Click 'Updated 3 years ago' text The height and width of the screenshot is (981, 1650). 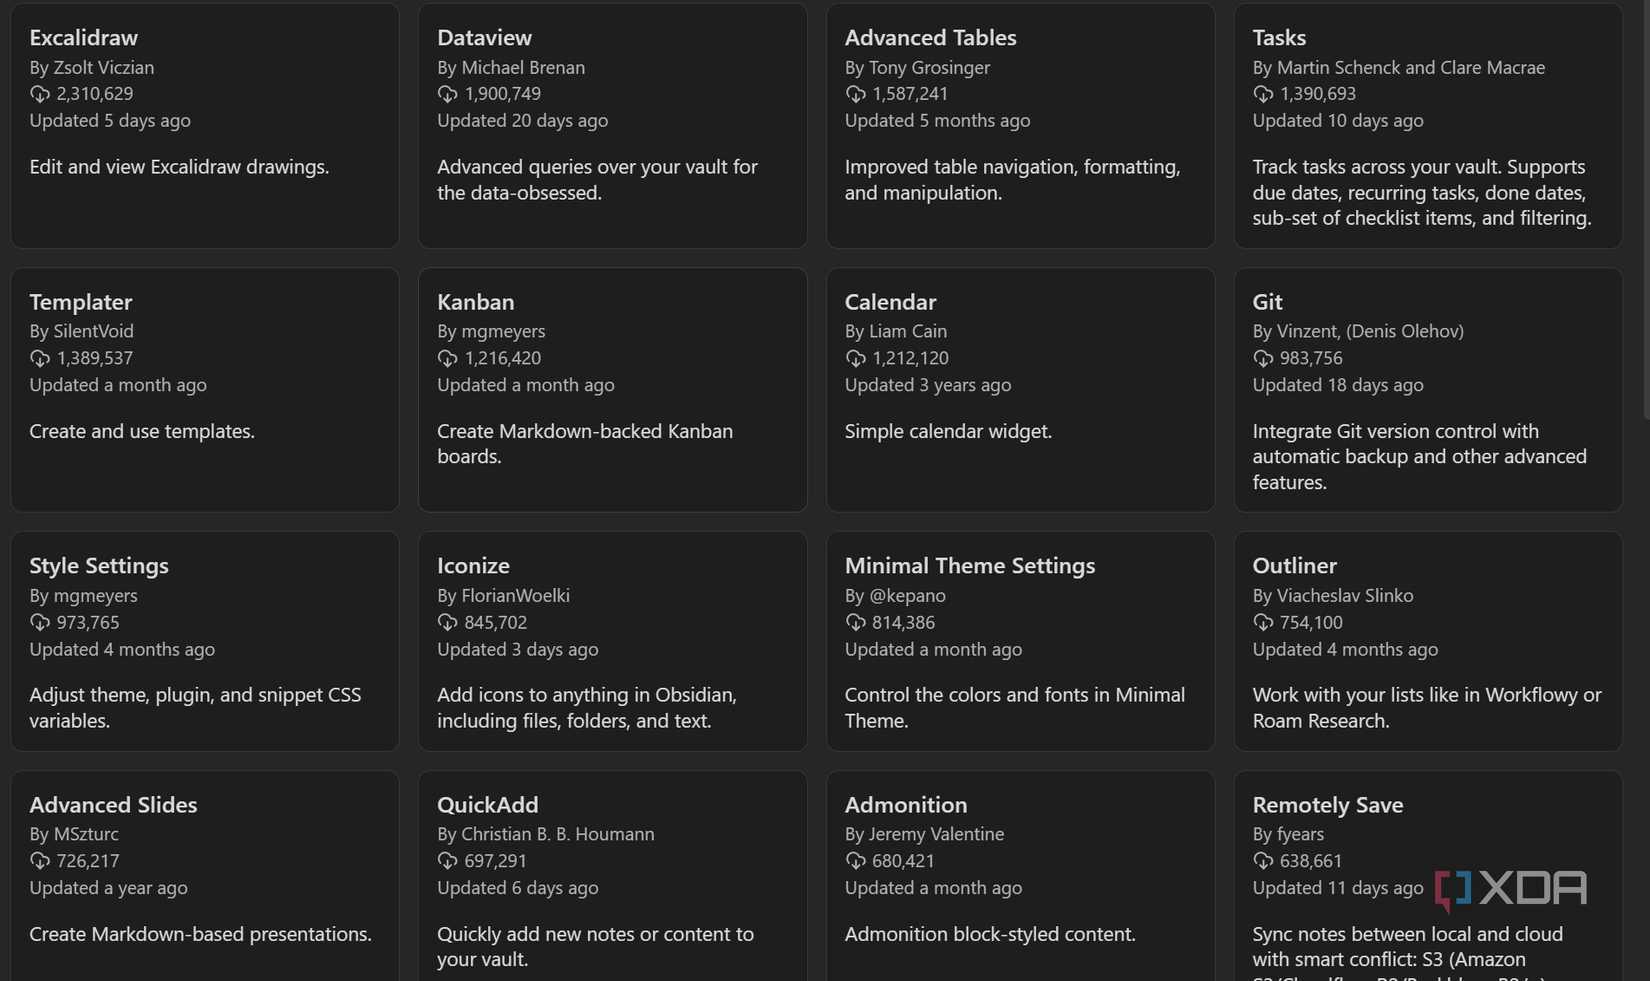pyautogui.click(x=928, y=385)
